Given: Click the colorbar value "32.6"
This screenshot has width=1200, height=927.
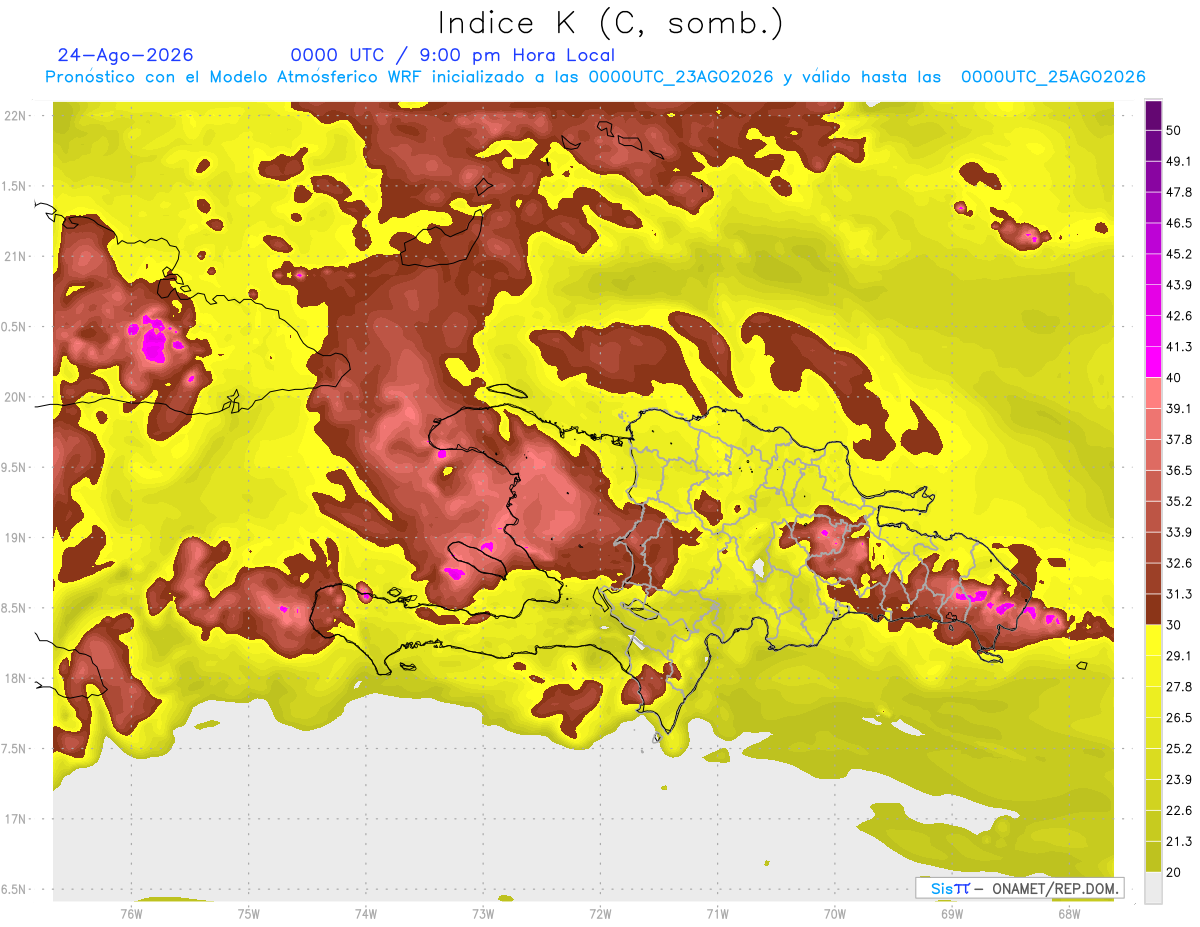Looking at the screenshot, I should pyautogui.click(x=1179, y=563).
